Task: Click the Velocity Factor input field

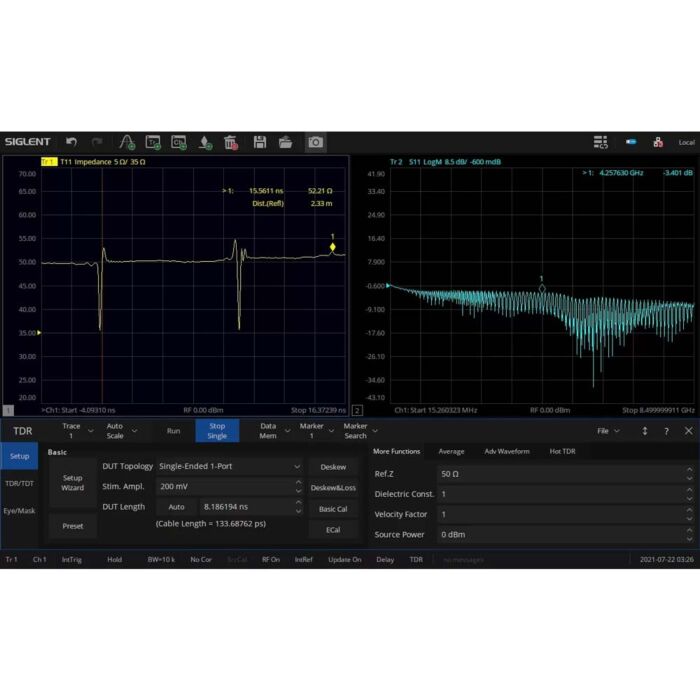Action: (560, 514)
